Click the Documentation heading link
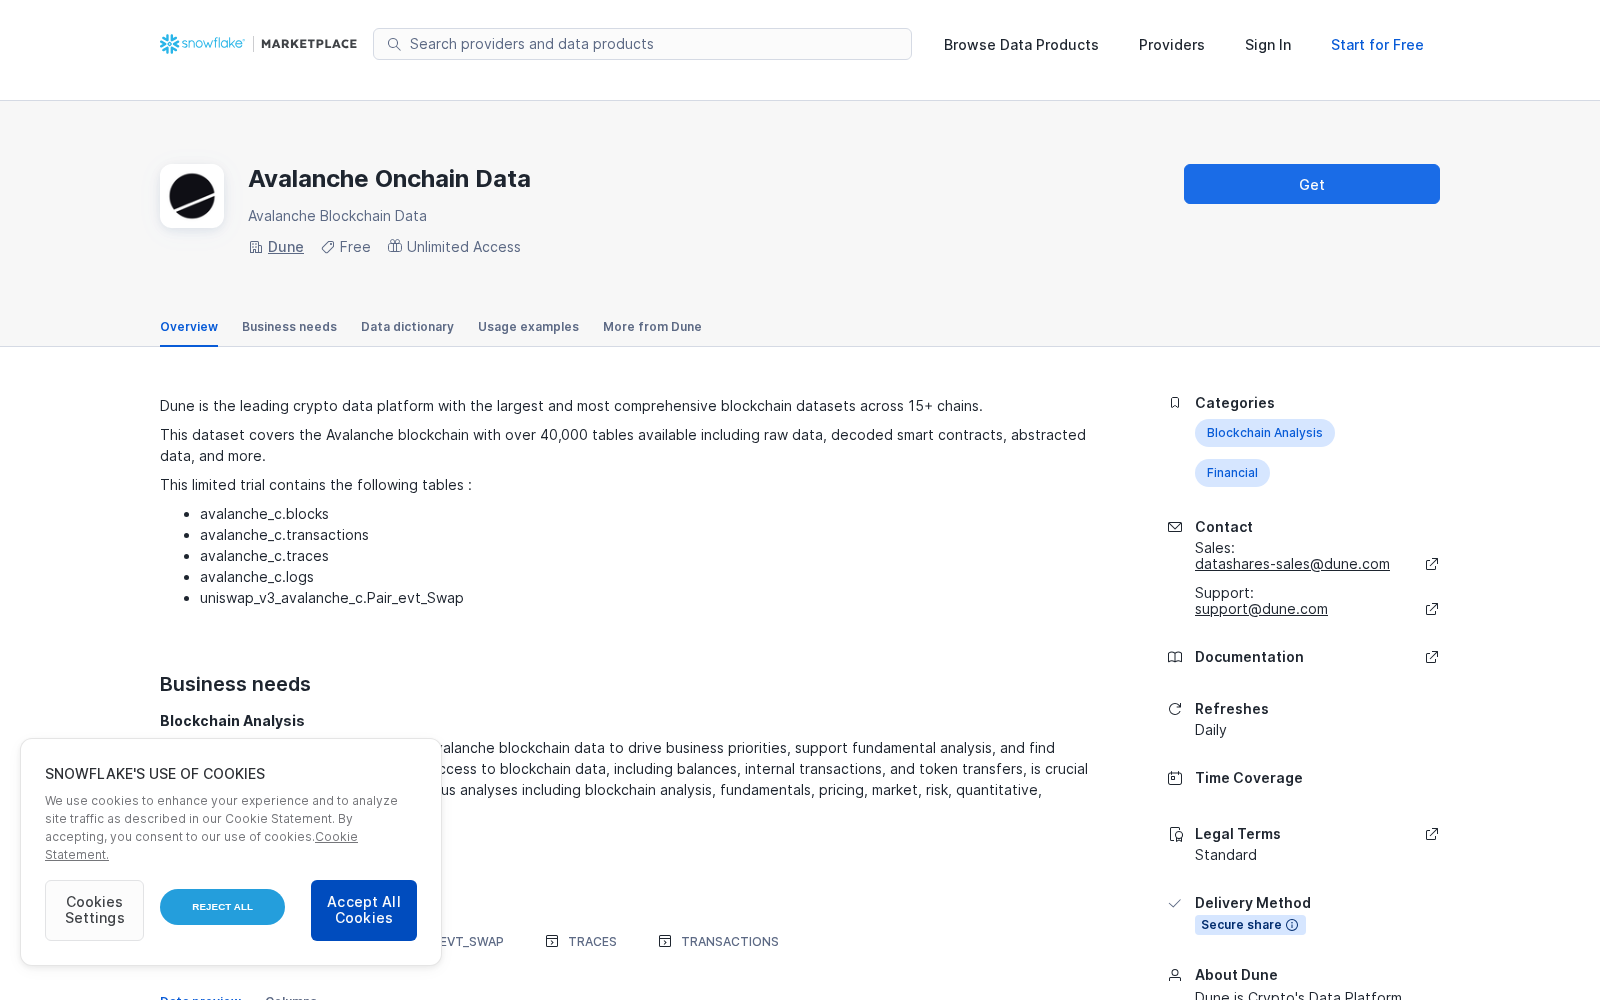 [x=1249, y=657]
